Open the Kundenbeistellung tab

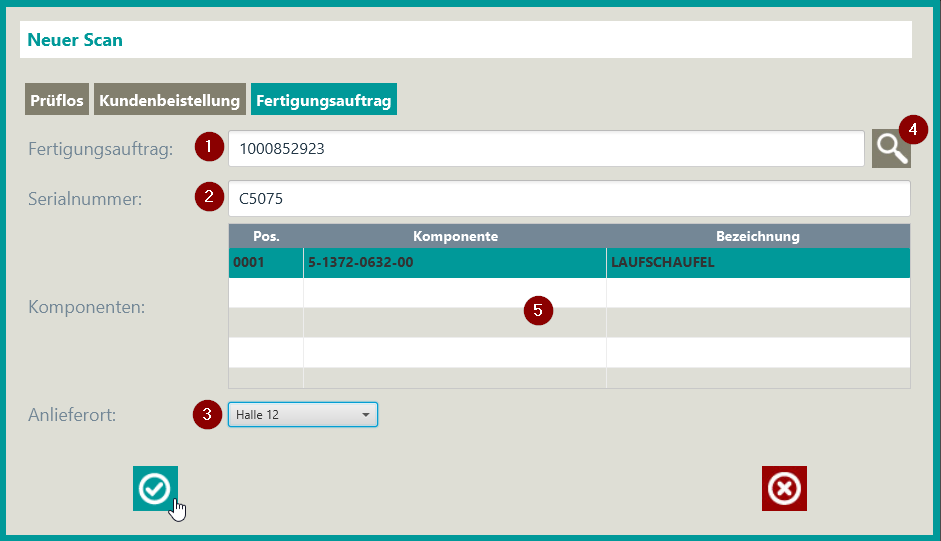(x=170, y=100)
